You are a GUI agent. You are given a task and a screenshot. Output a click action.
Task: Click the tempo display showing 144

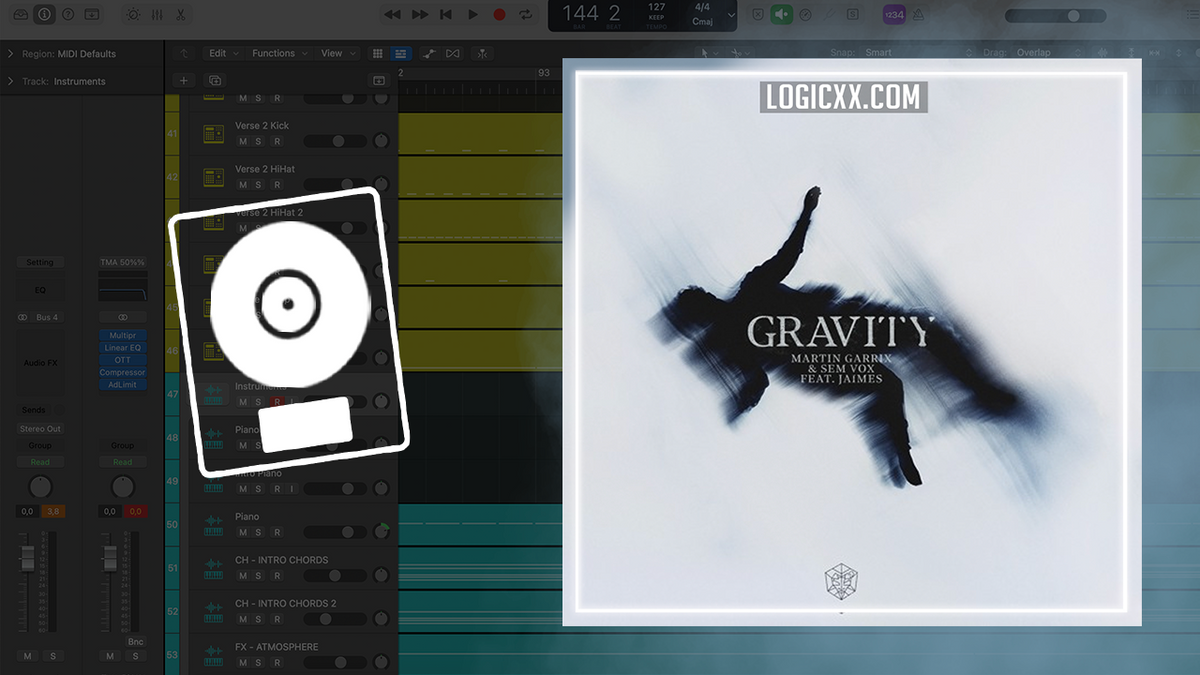click(x=580, y=12)
